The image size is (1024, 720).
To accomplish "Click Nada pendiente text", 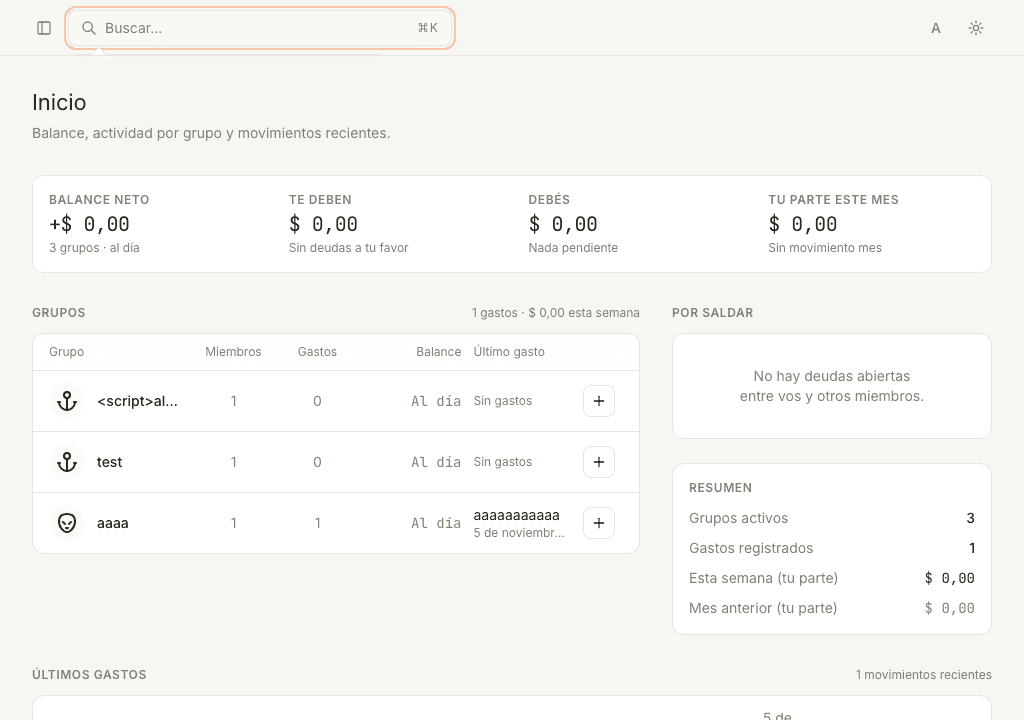I will click(573, 248).
